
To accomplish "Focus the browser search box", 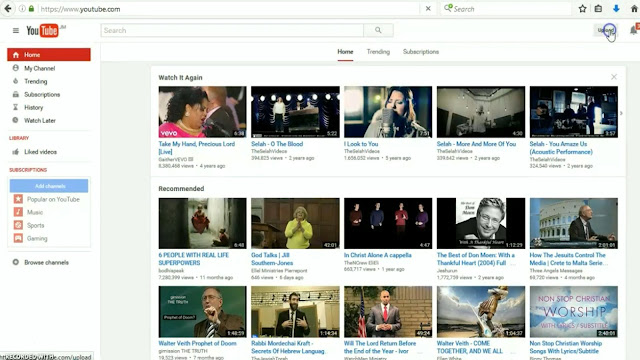I will [506, 9].
